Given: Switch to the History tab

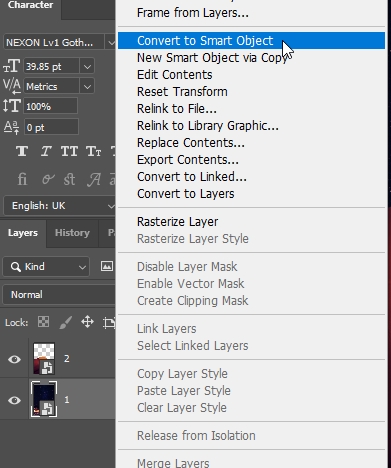Looking at the screenshot, I should click(72, 233).
